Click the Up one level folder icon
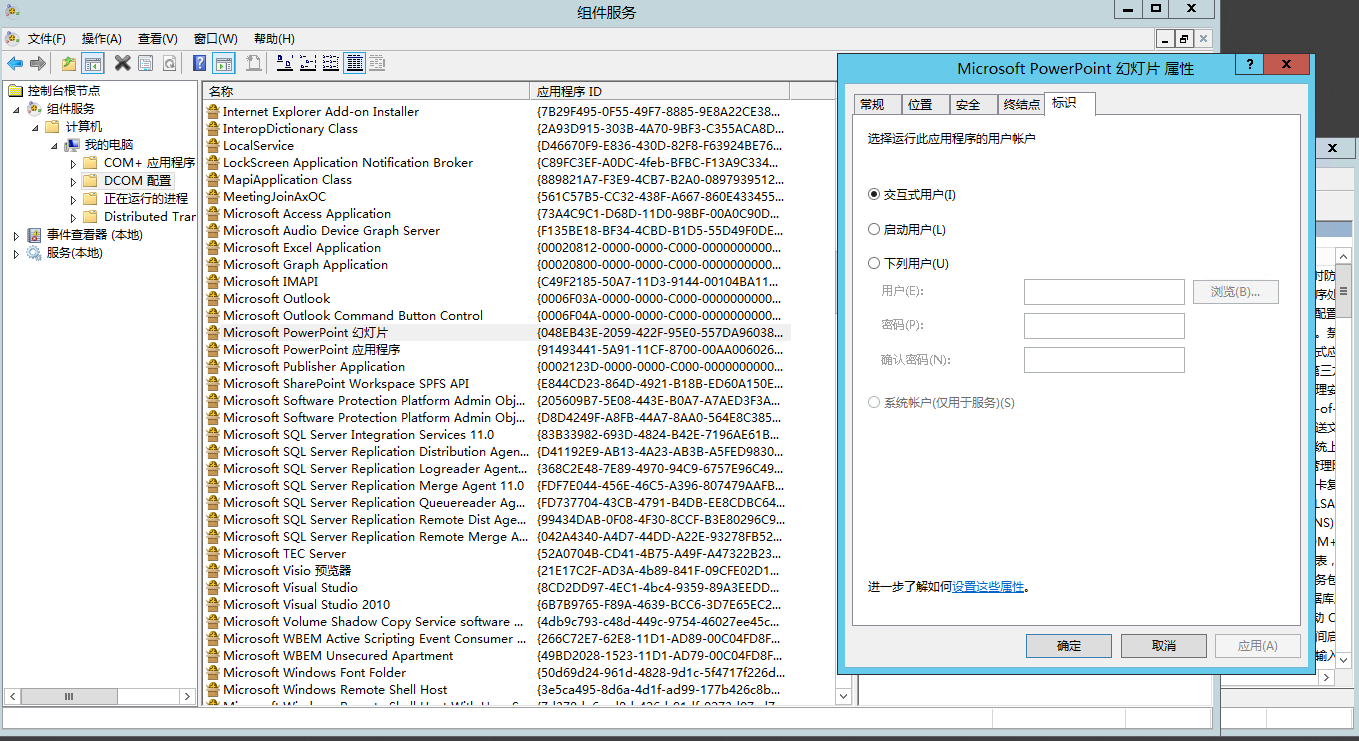This screenshot has width=1359, height=741. tap(68, 64)
